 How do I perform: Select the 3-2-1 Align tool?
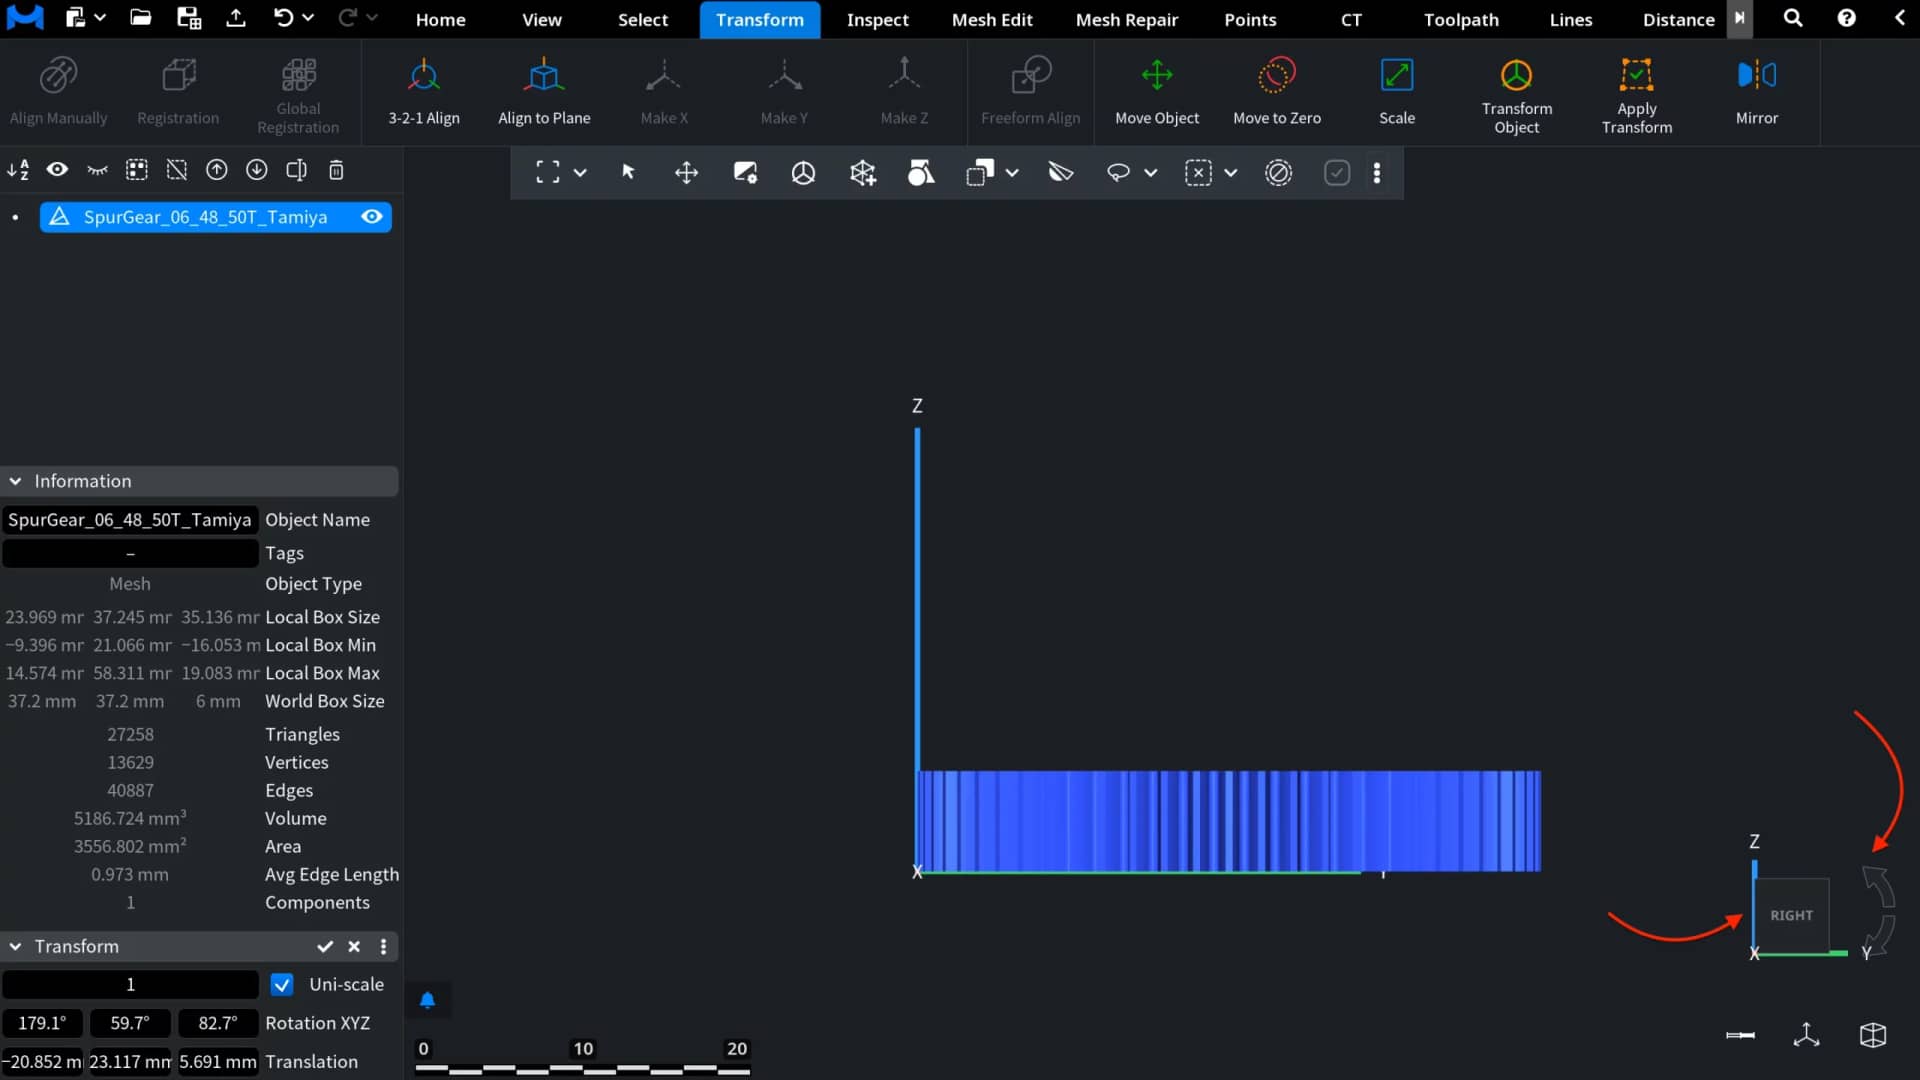click(x=424, y=92)
